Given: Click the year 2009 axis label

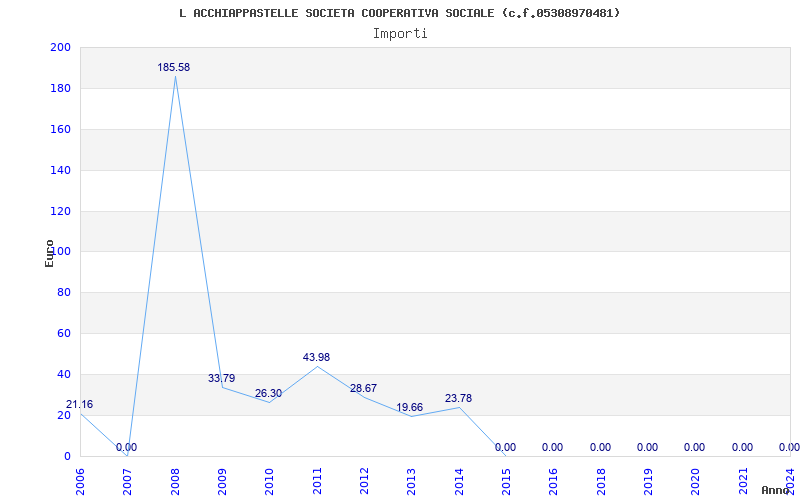Looking at the screenshot, I should (x=222, y=481).
